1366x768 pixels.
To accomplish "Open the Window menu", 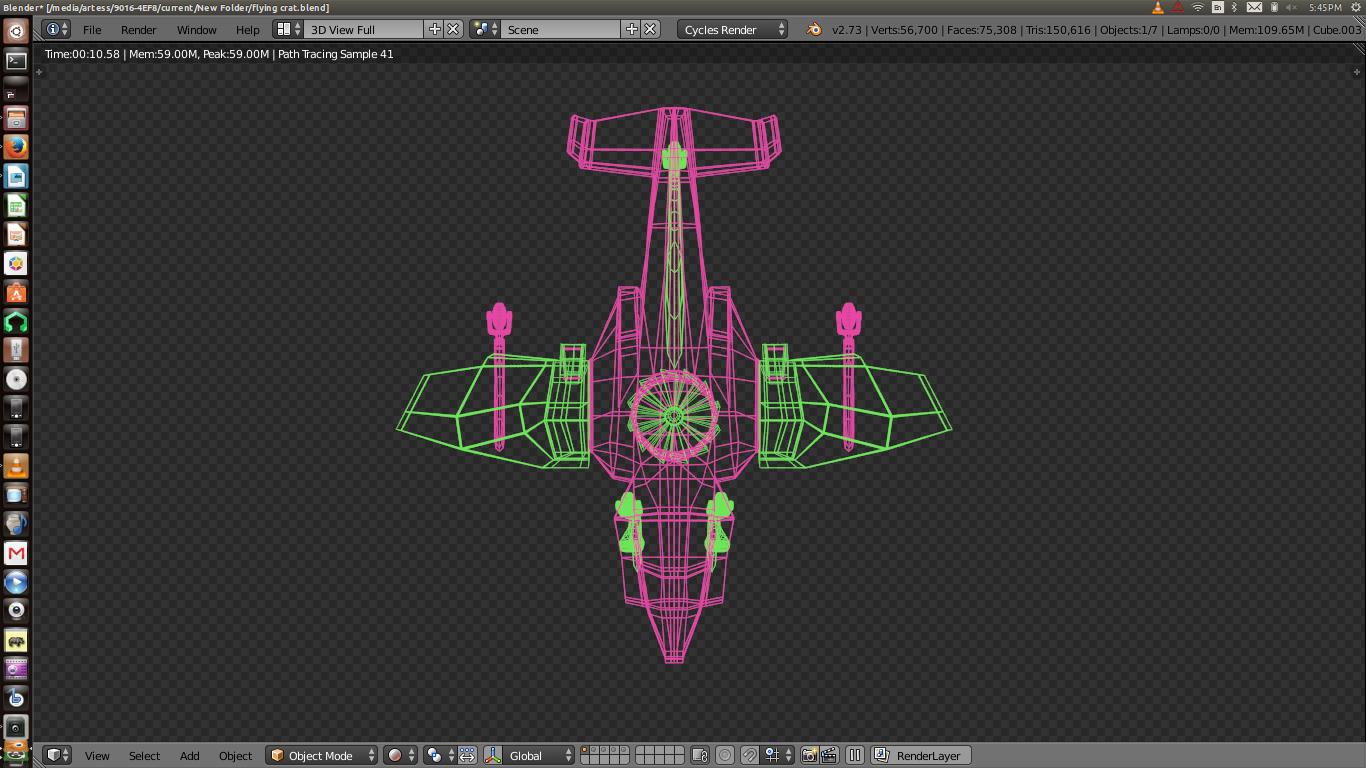I will pyautogui.click(x=196, y=30).
